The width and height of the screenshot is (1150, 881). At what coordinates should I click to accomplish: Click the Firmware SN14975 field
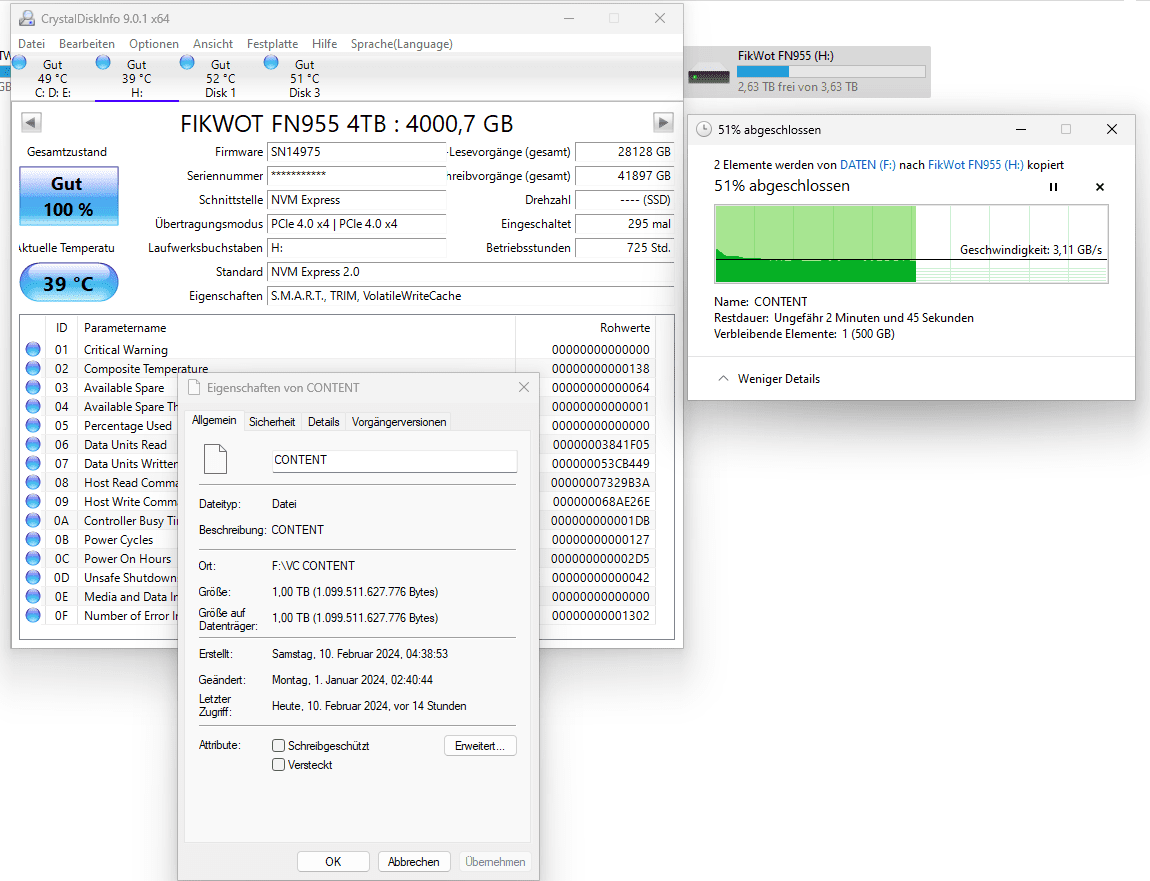click(357, 152)
